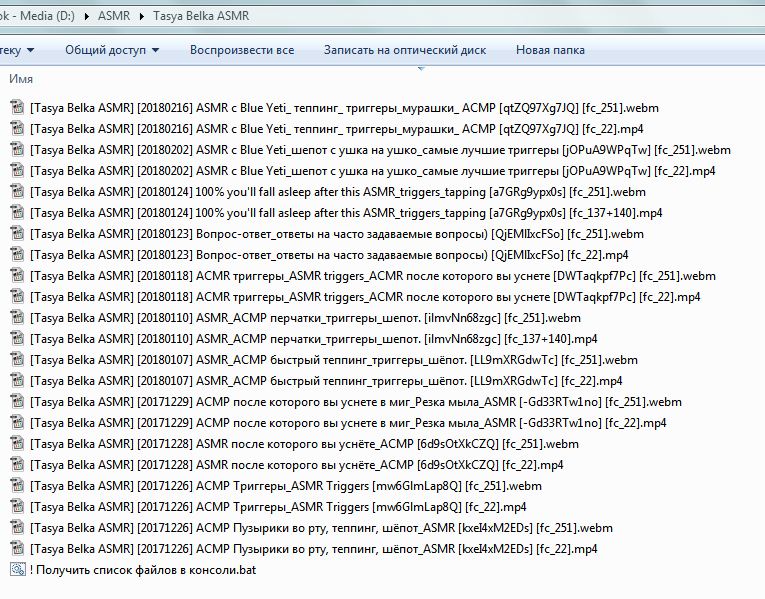Image resolution: width=765 pixels, height=599 pixels.
Task: Select file name ending [6d9sOtXkCZQ] [fc_22].mp4
Action: click(x=297, y=465)
